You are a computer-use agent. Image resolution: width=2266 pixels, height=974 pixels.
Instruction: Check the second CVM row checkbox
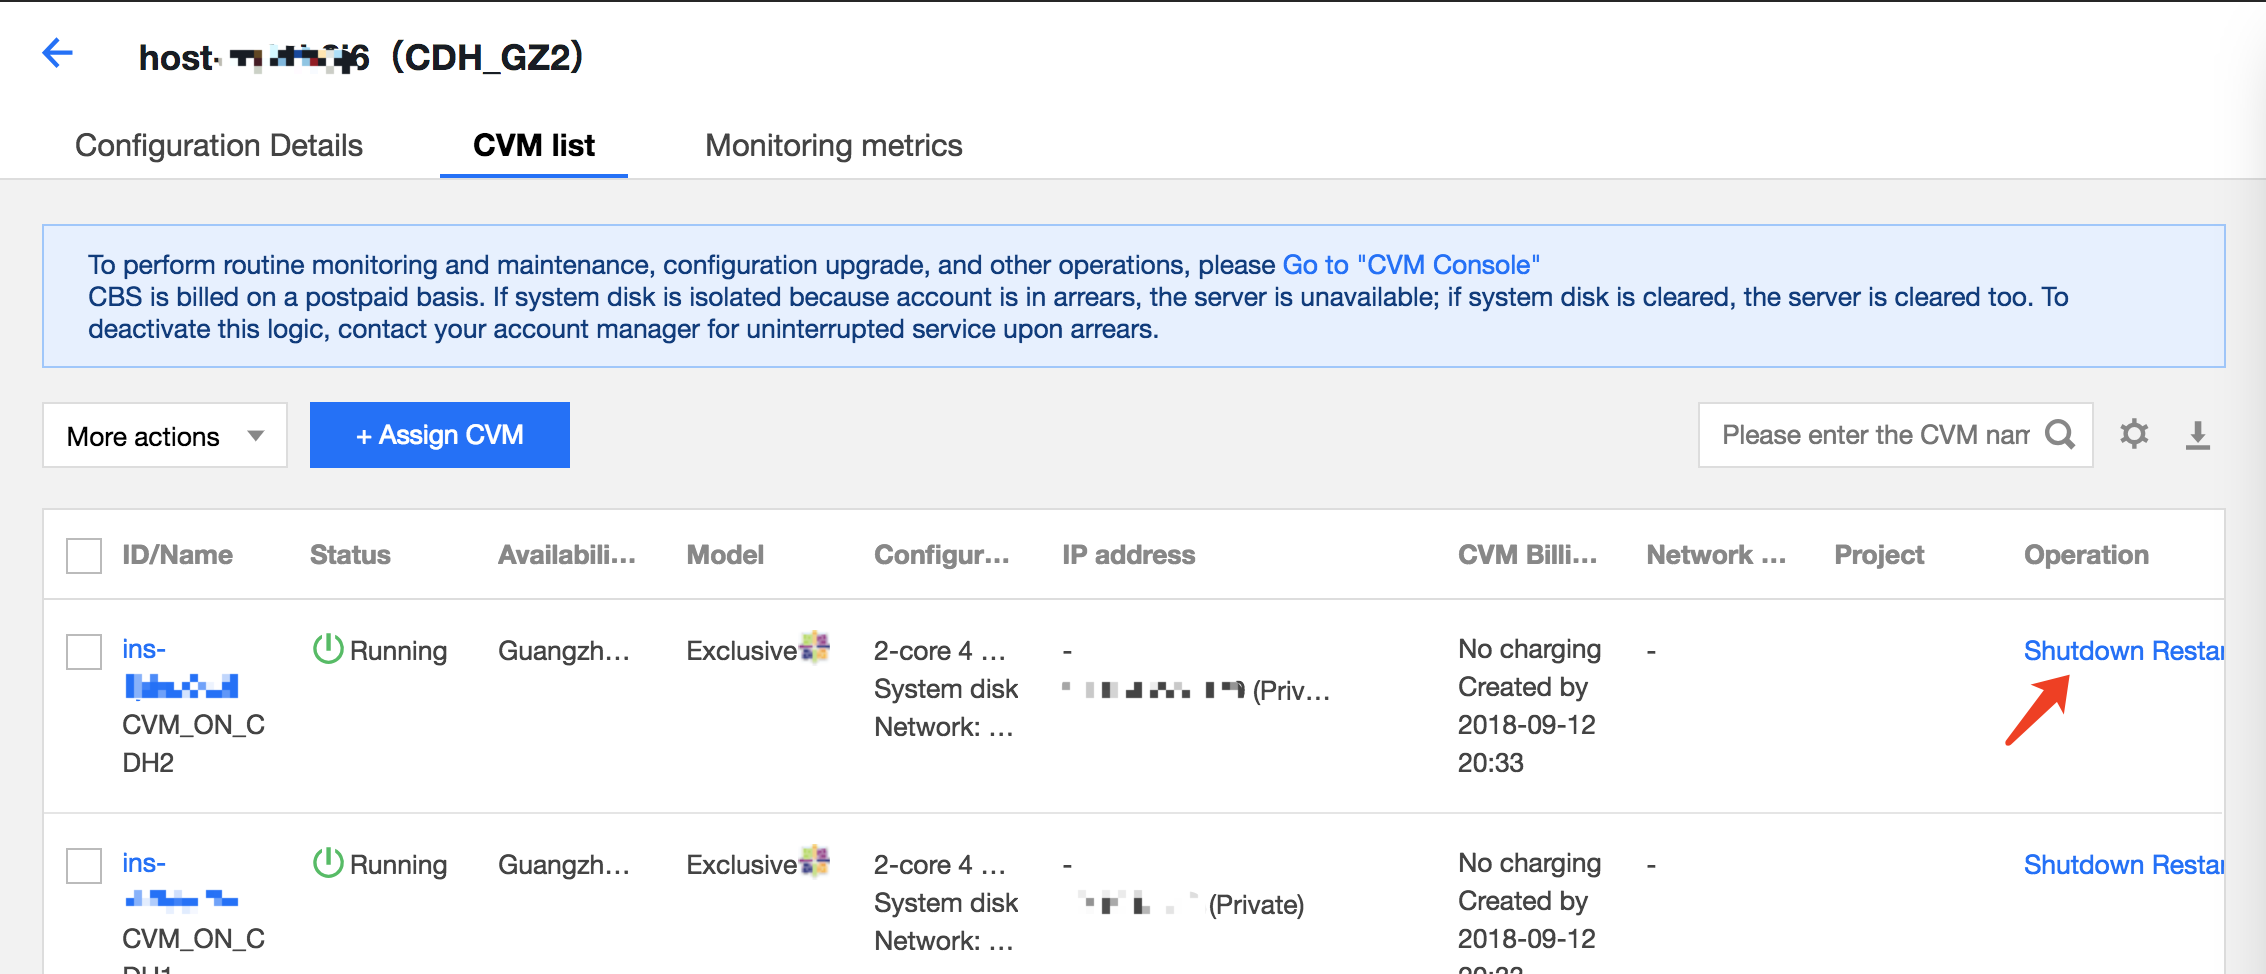click(x=84, y=866)
